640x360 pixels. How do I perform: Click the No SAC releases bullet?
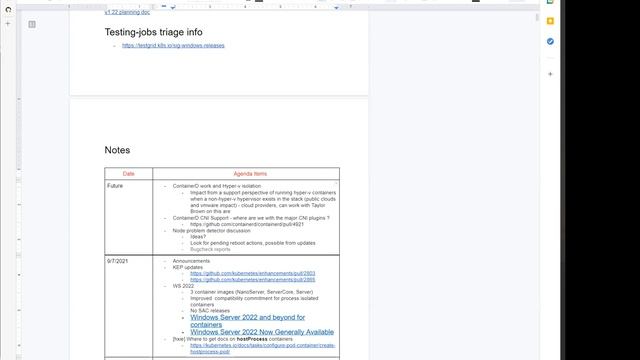(x=210, y=311)
